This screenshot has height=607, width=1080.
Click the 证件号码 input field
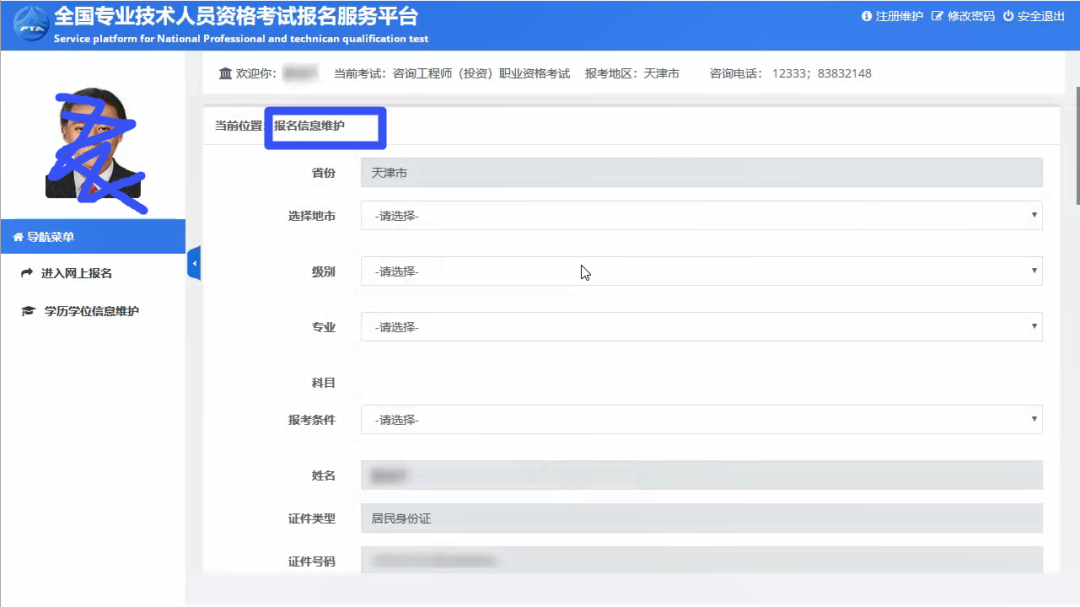[701, 561]
